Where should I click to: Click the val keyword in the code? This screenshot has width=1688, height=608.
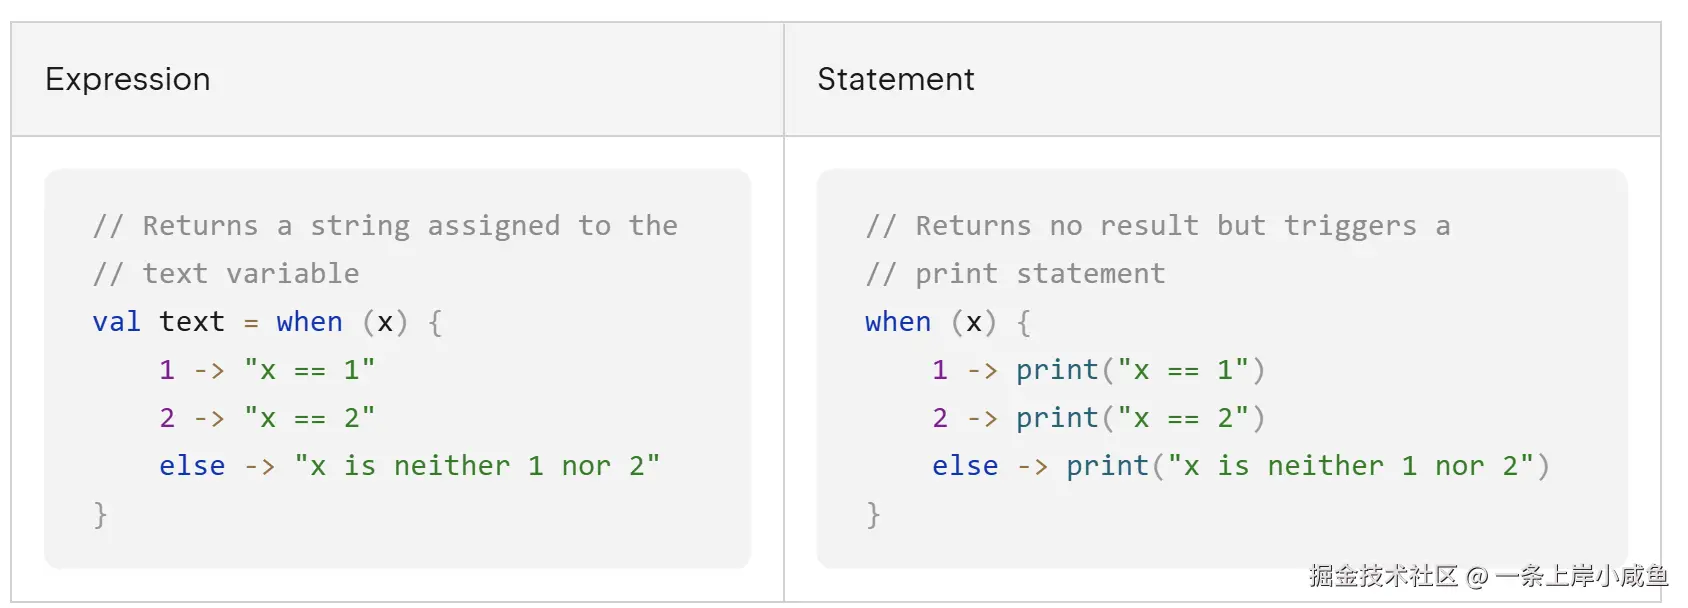pos(116,322)
